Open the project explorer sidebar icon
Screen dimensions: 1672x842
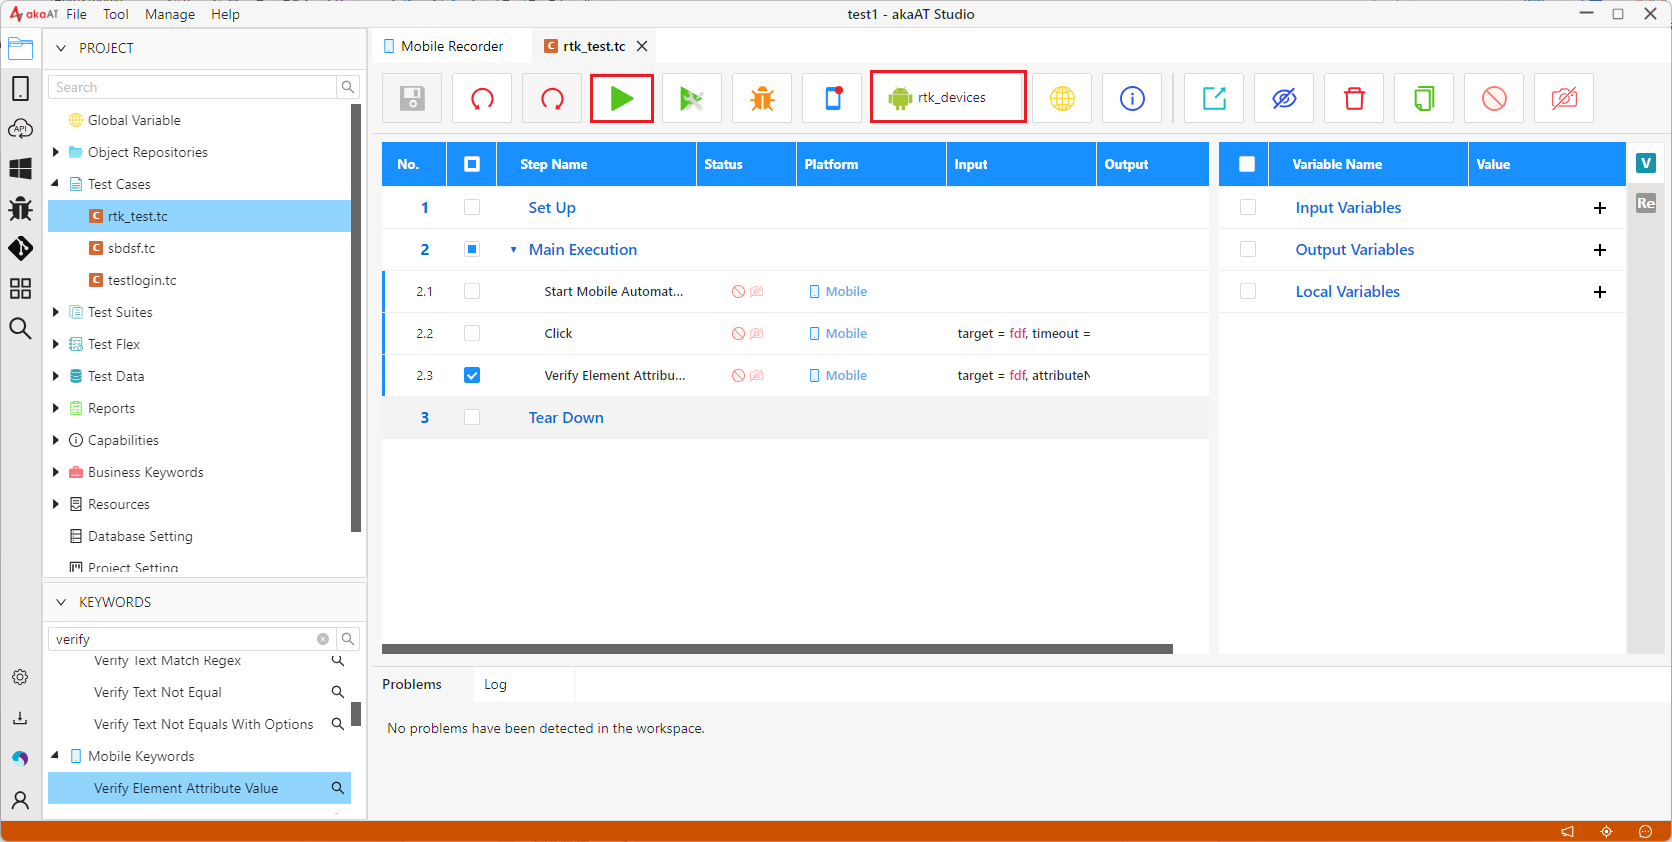pyautogui.click(x=20, y=48)
